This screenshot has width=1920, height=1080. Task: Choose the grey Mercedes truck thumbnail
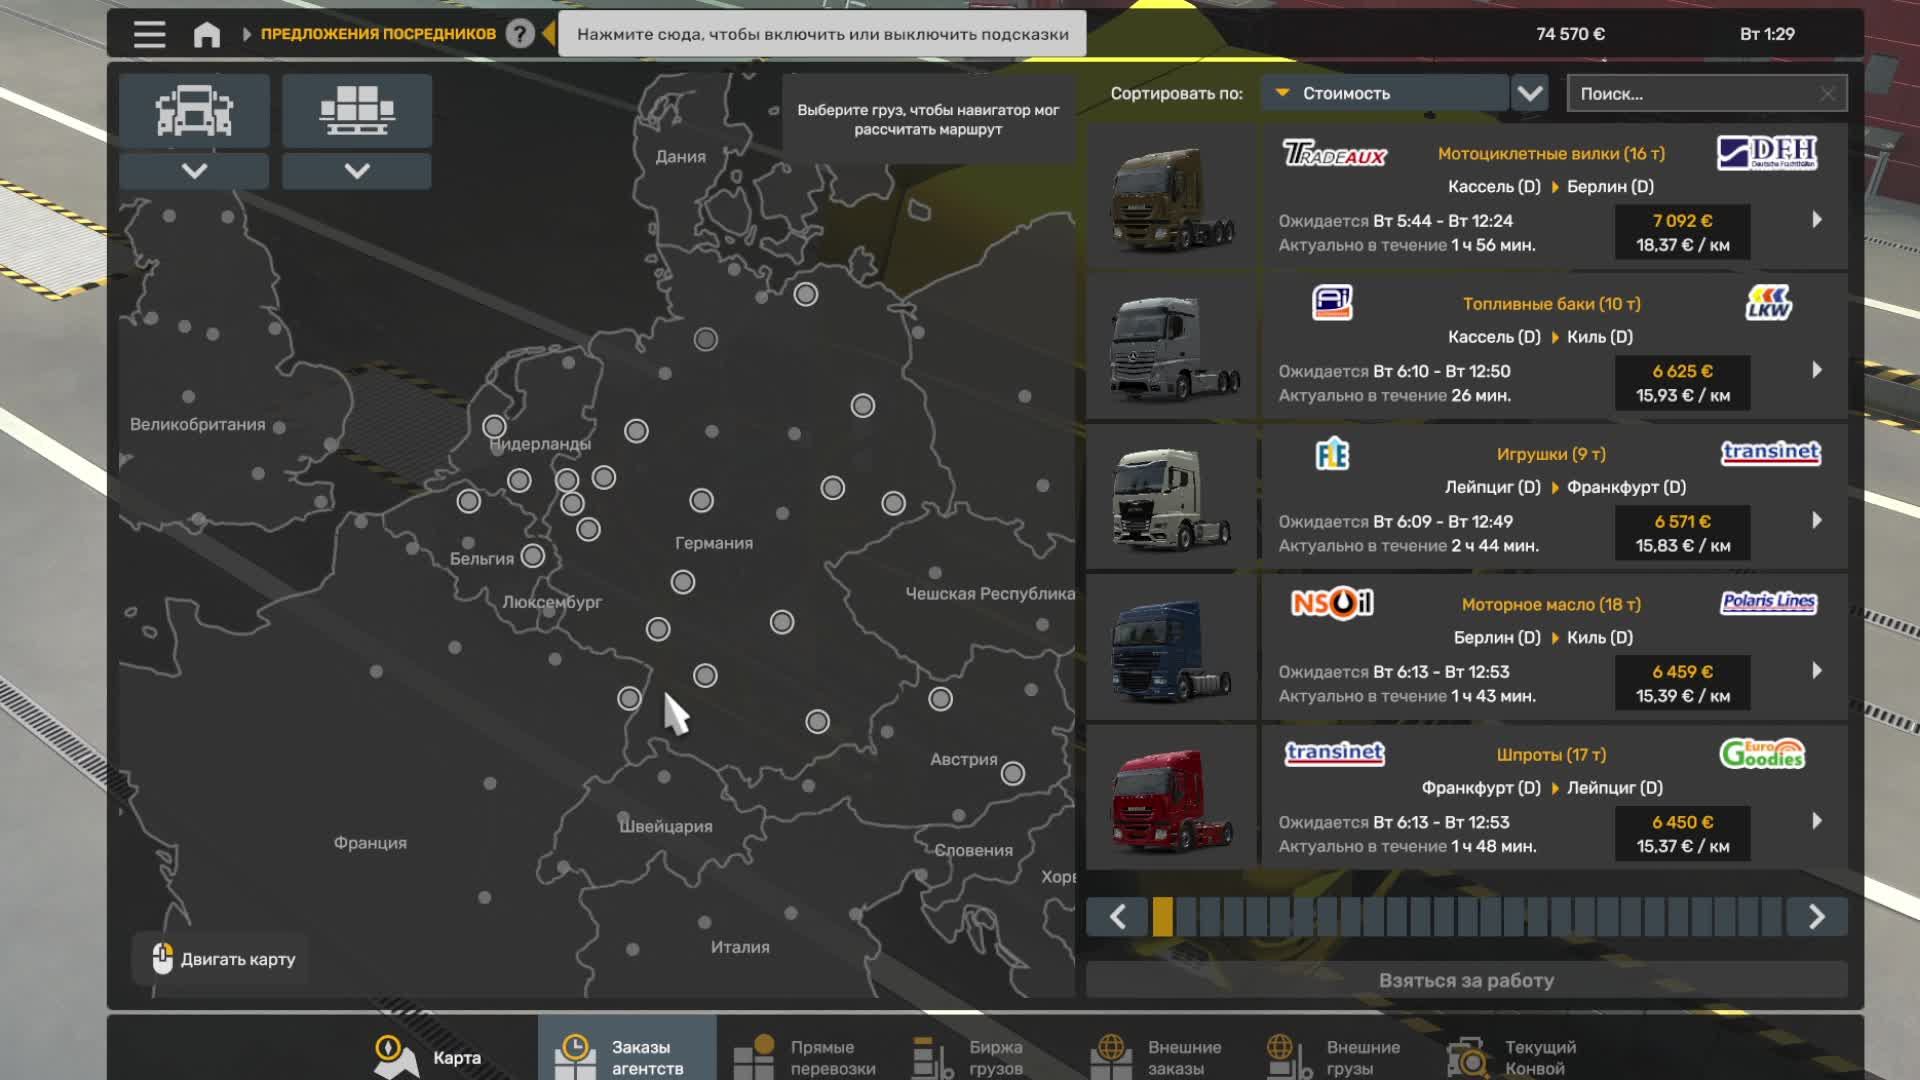click(x=1171, y=347)
